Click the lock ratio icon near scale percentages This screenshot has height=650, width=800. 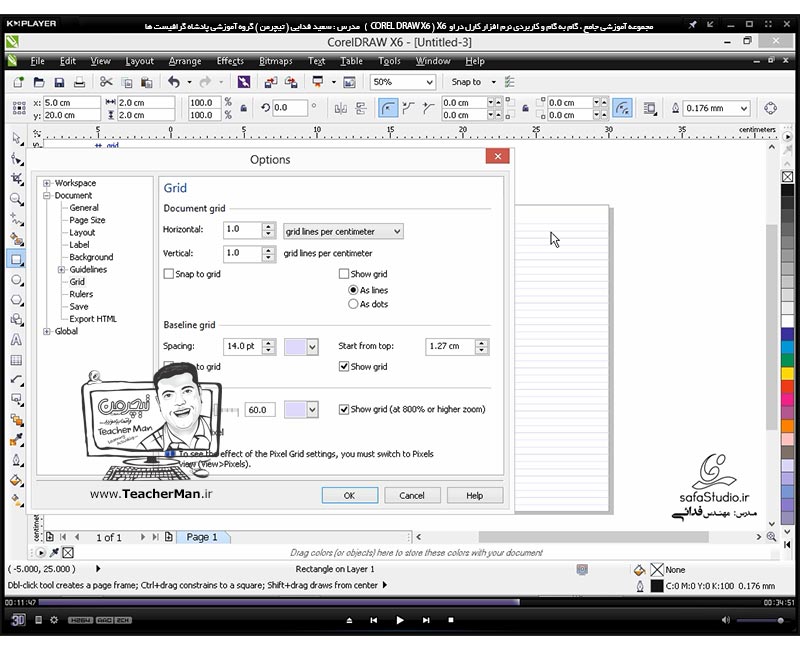coord(244,108)
